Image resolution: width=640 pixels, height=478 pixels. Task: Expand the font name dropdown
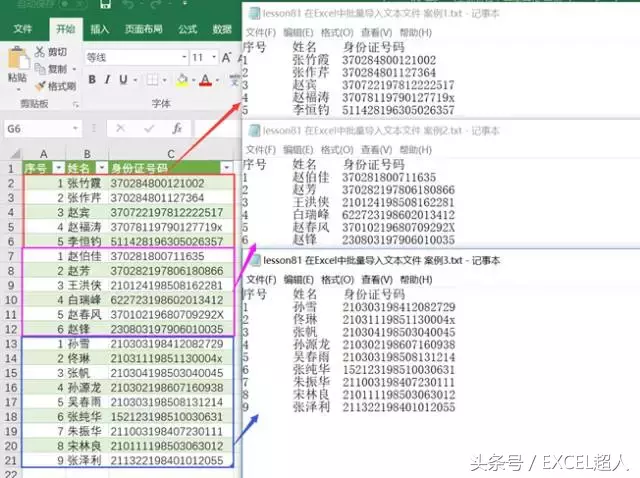(184, 58)
